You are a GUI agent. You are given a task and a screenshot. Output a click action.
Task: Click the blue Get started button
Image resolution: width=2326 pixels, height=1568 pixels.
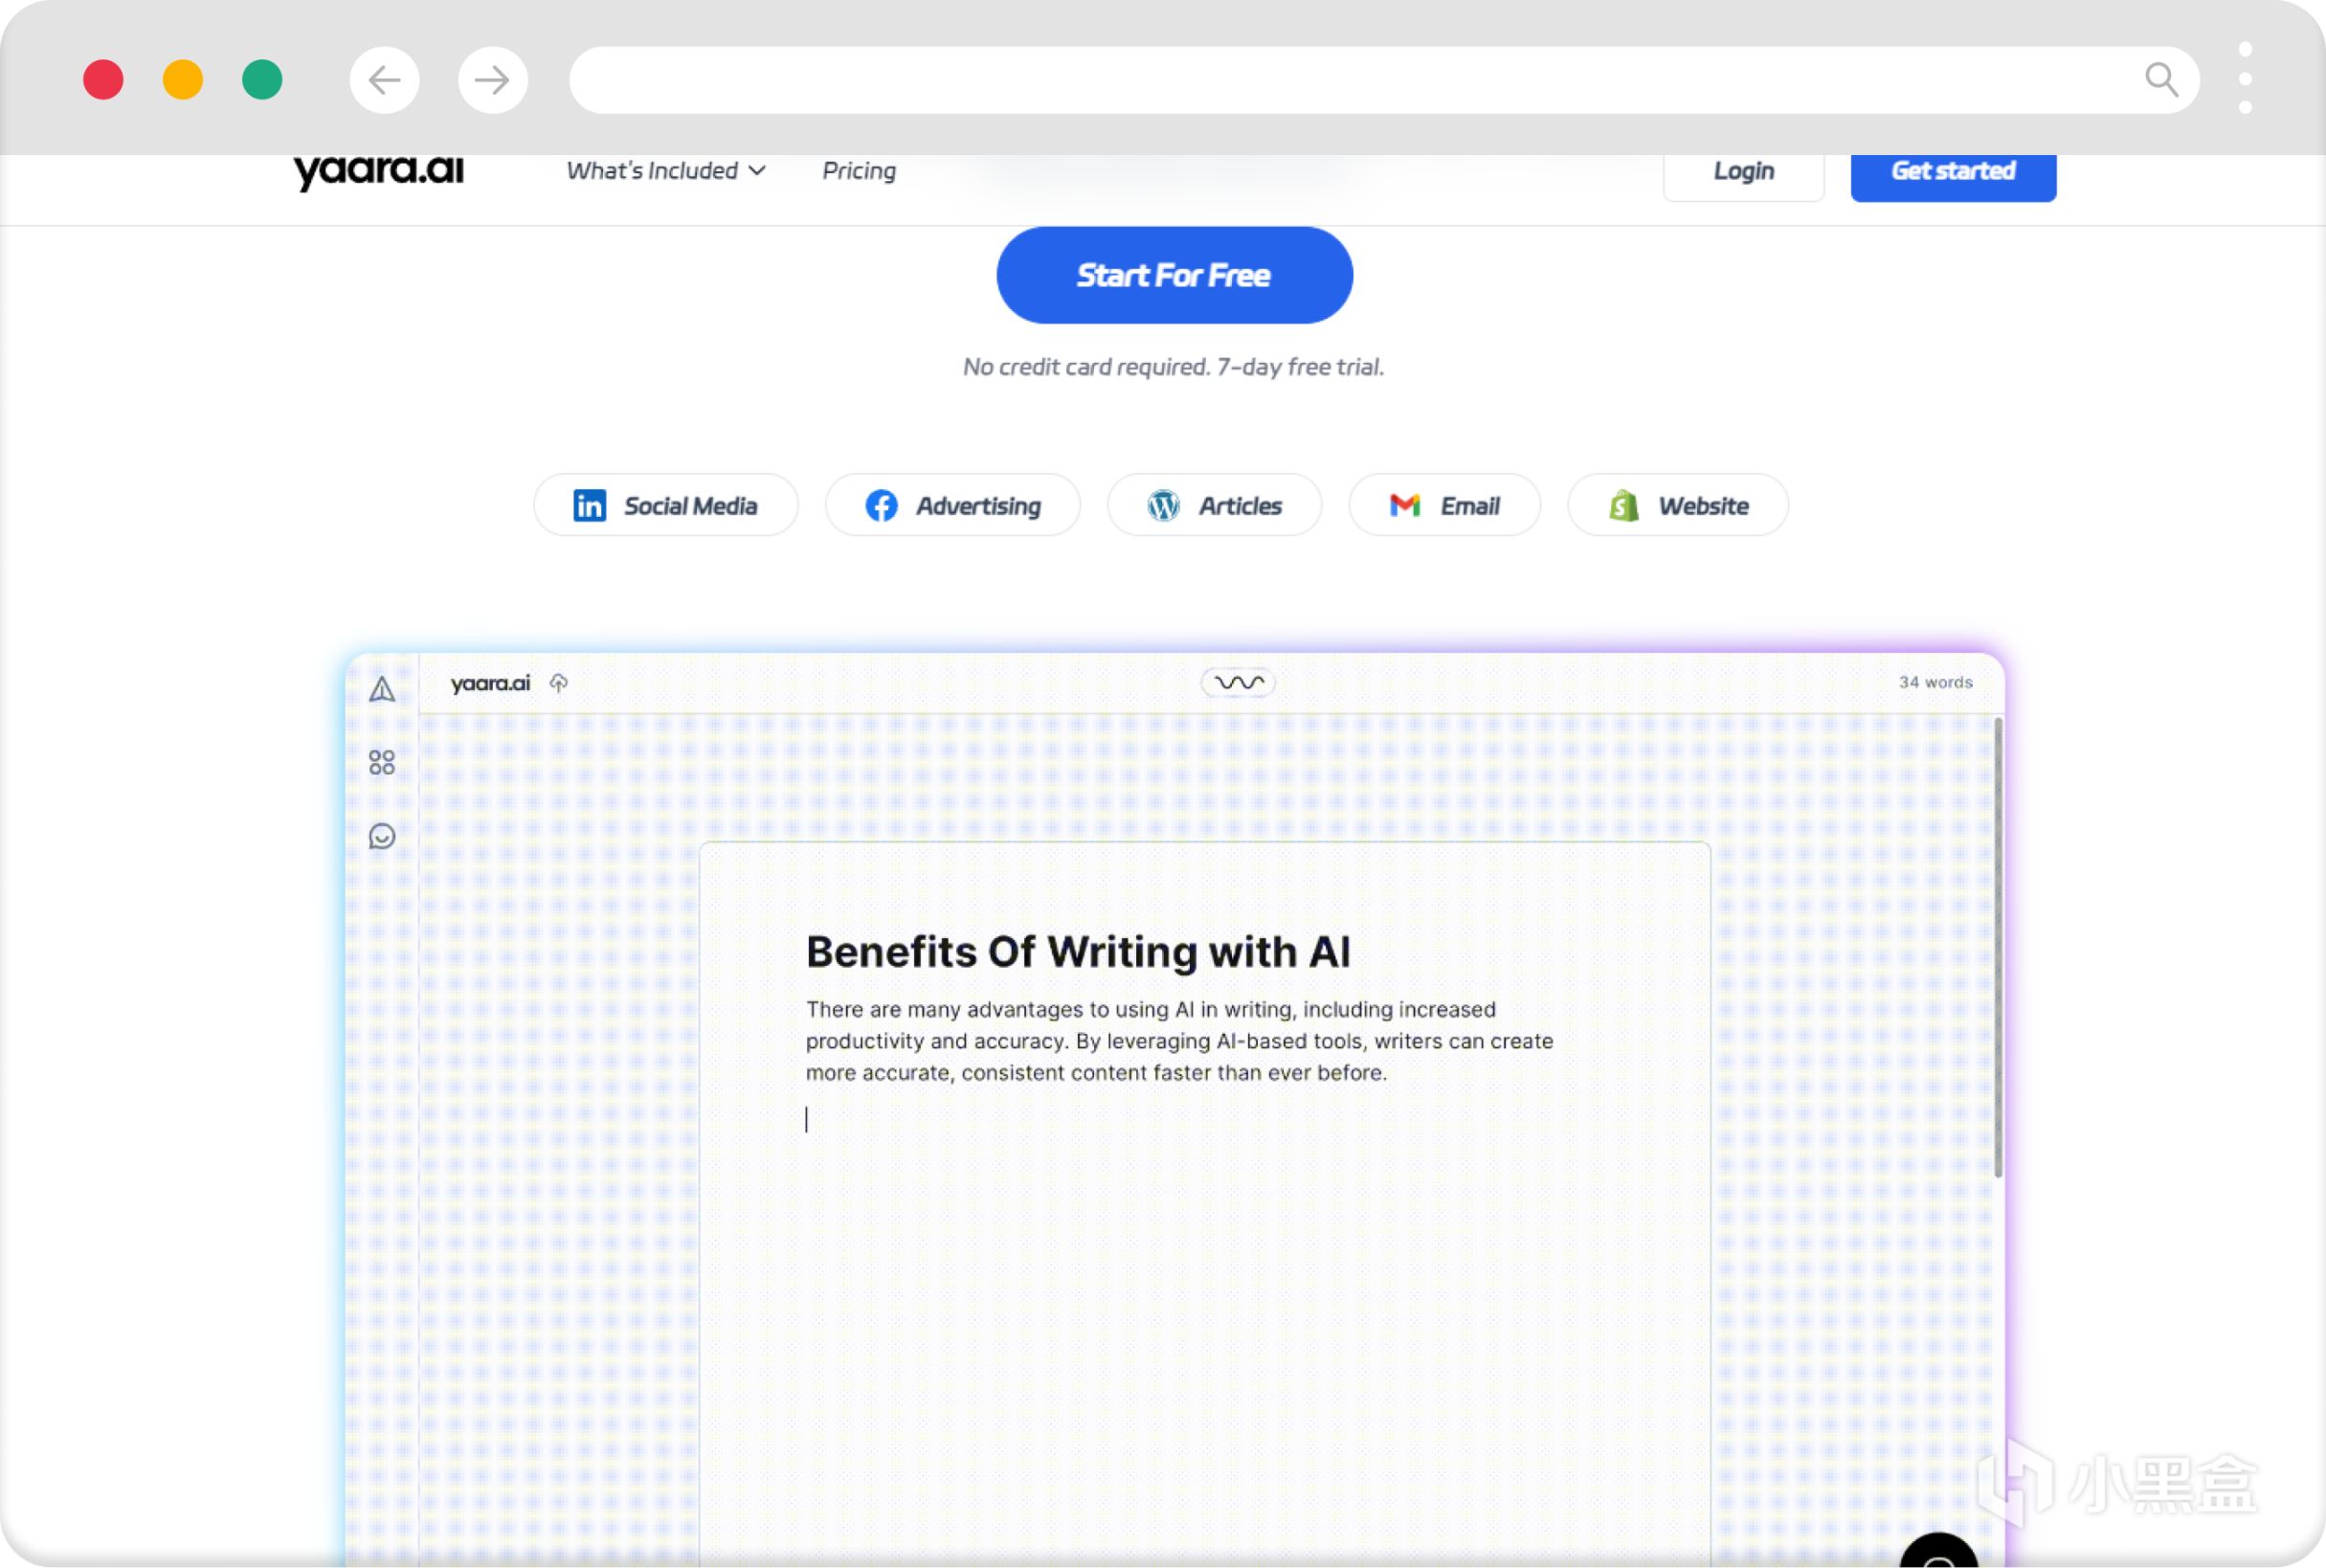pos(1952,173)
